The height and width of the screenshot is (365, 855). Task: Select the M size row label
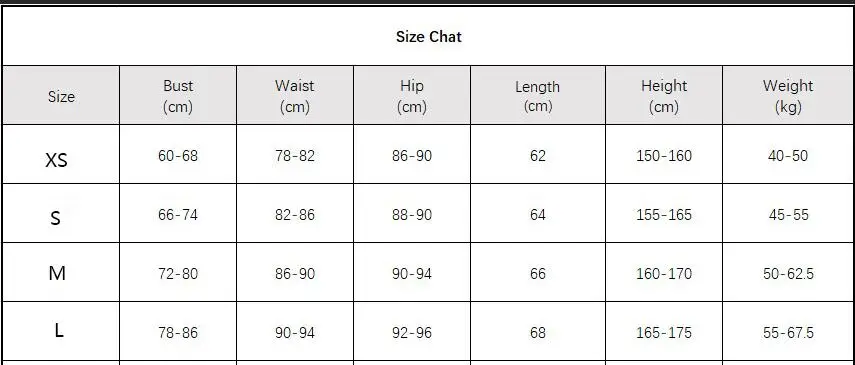pyautogui.click(x=57, y=272)
